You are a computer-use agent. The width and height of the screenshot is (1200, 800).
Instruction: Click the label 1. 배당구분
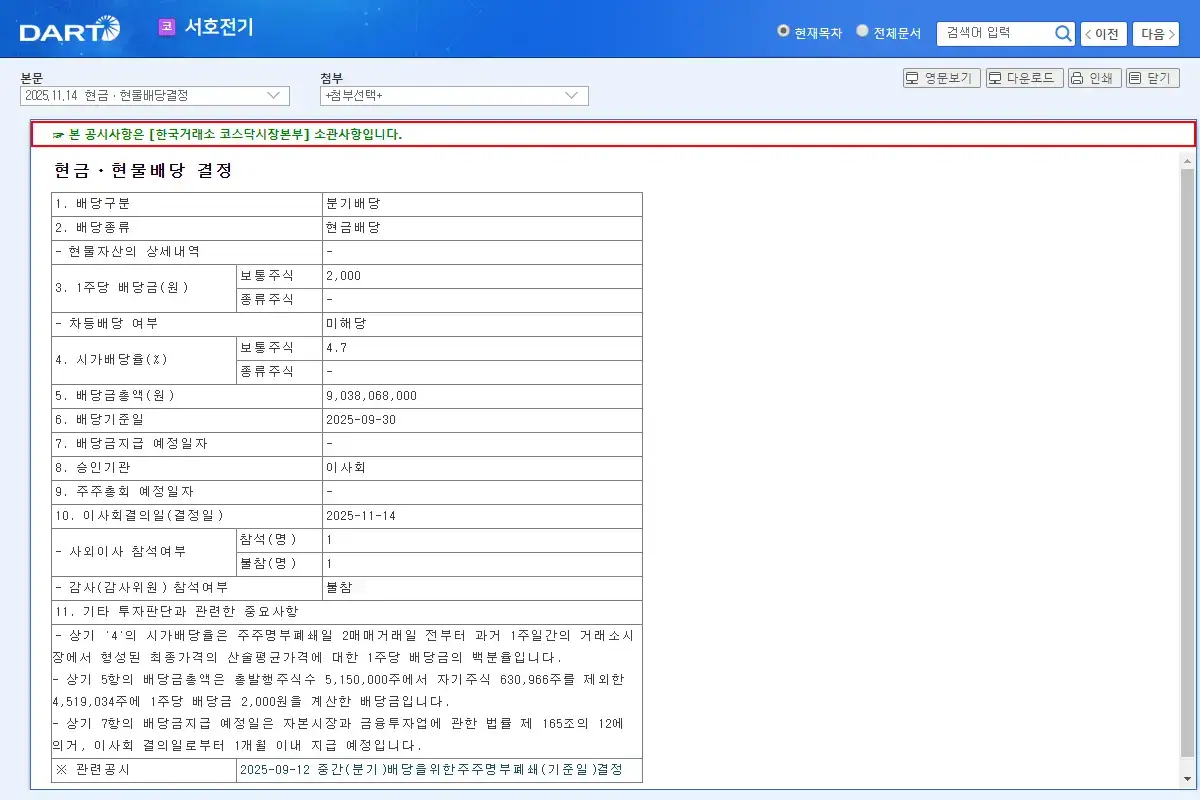coord(94,204)
